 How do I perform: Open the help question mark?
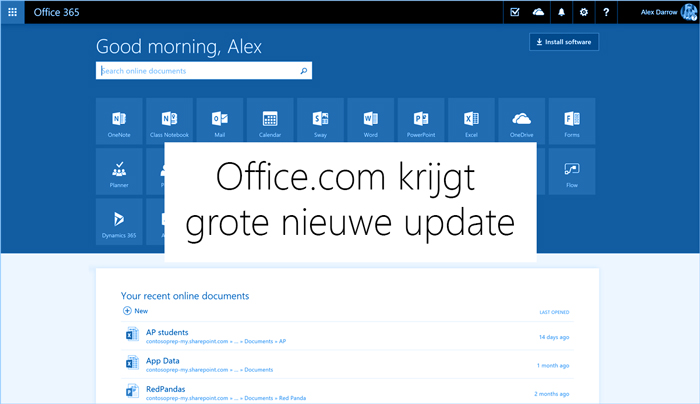point(606,12)
